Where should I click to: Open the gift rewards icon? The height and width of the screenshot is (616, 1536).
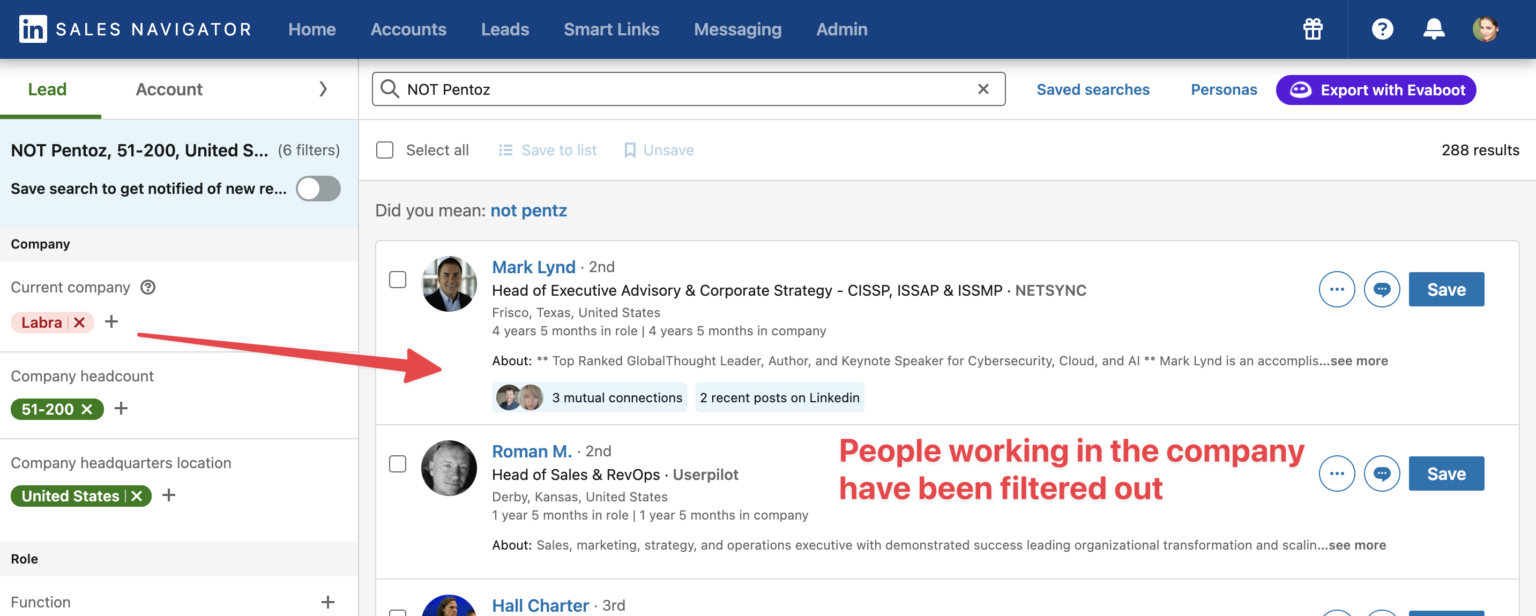(1313, 29)
